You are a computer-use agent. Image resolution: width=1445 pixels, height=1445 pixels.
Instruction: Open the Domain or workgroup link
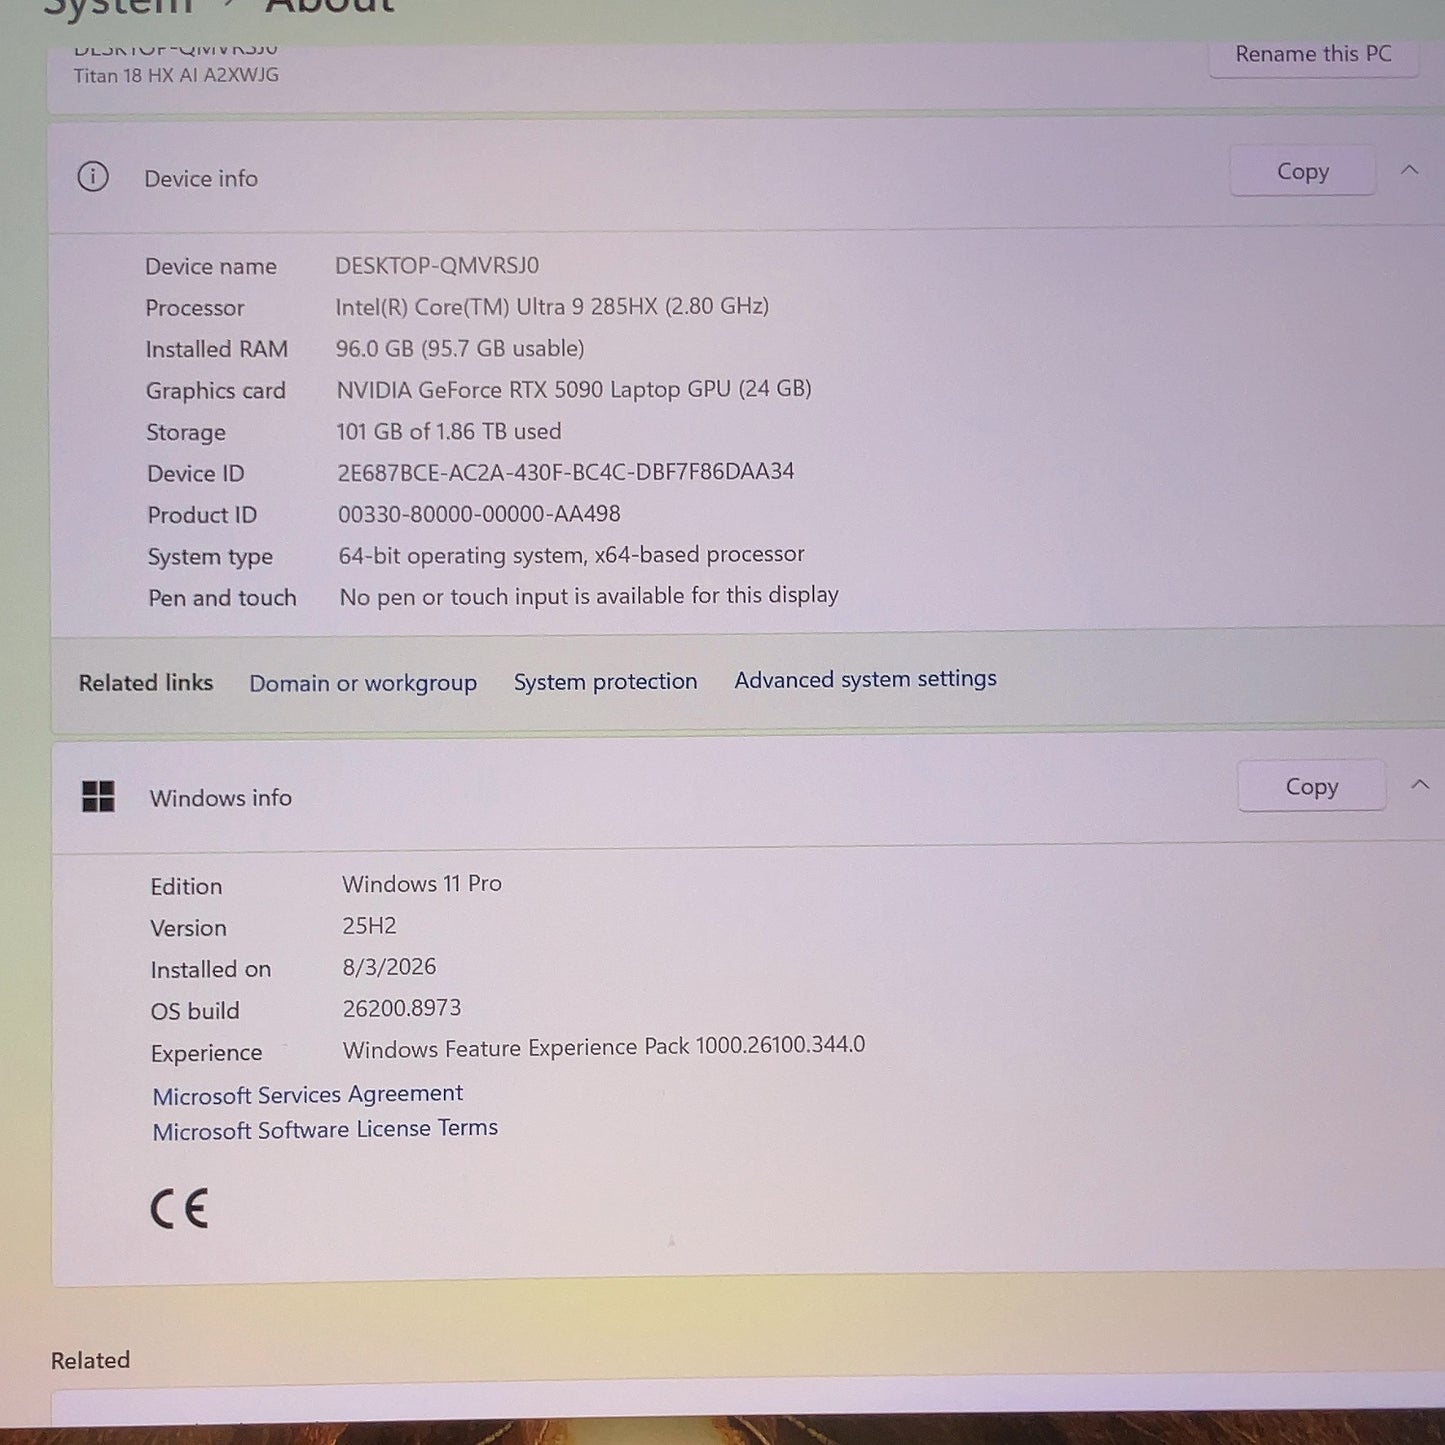pyautogui.click(x=363, y=683)
